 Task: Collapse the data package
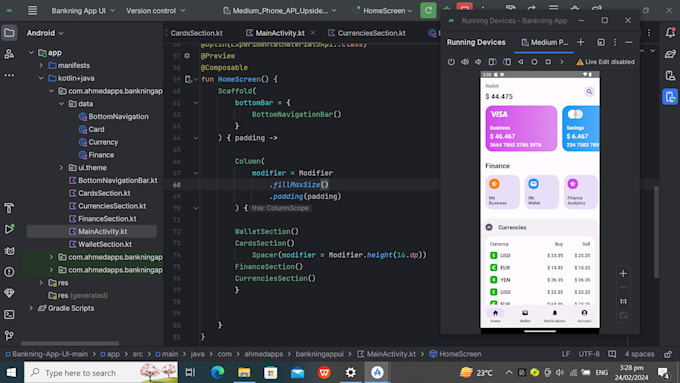[x=62, y=104]
